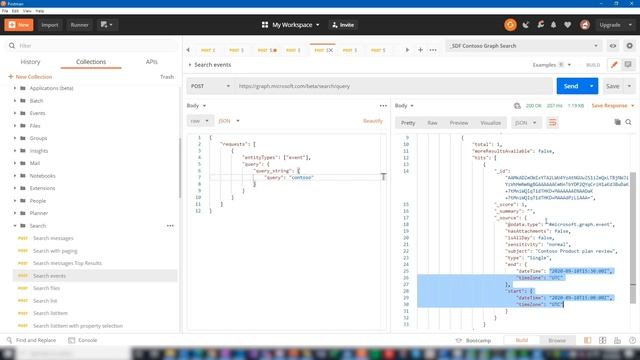The width and height of the screenshot is (640, 360).
Task: Click the request URL field
Action: click(393, 86)
